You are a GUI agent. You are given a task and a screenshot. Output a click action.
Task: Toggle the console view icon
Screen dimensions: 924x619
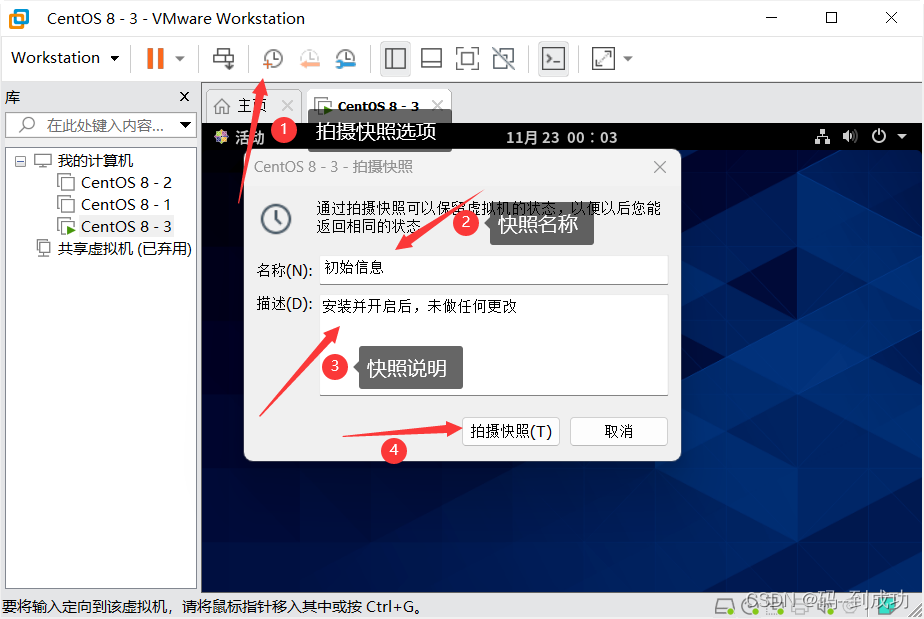click(x=553, y=58)
